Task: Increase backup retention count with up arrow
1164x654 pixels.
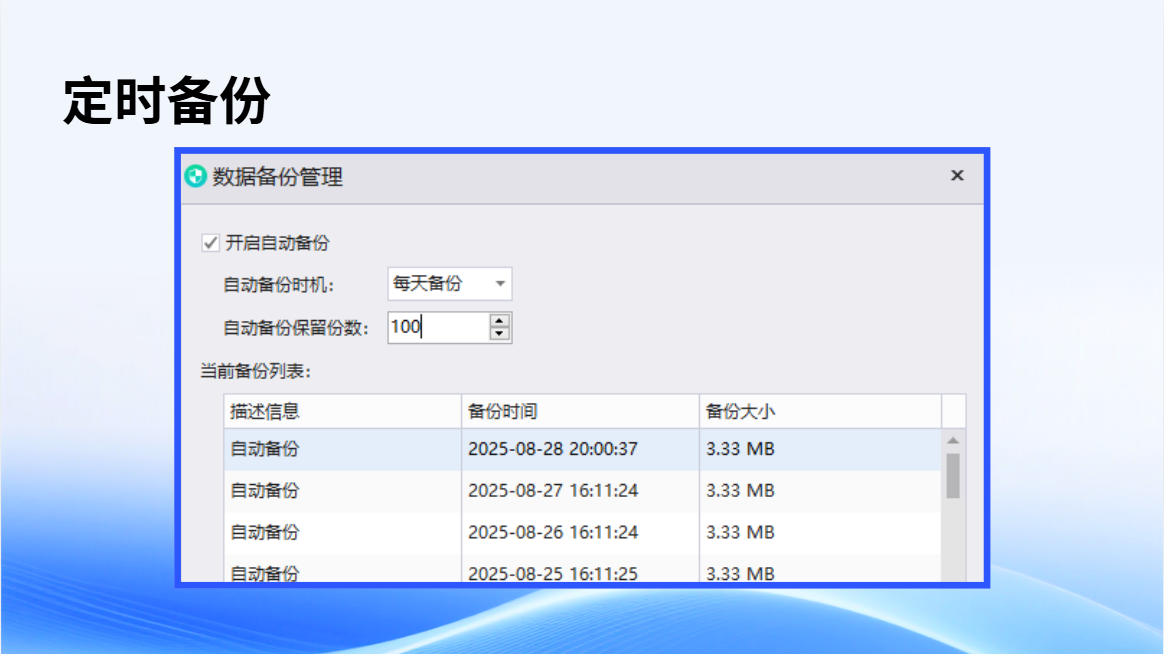Action: [x=500, y=321]
